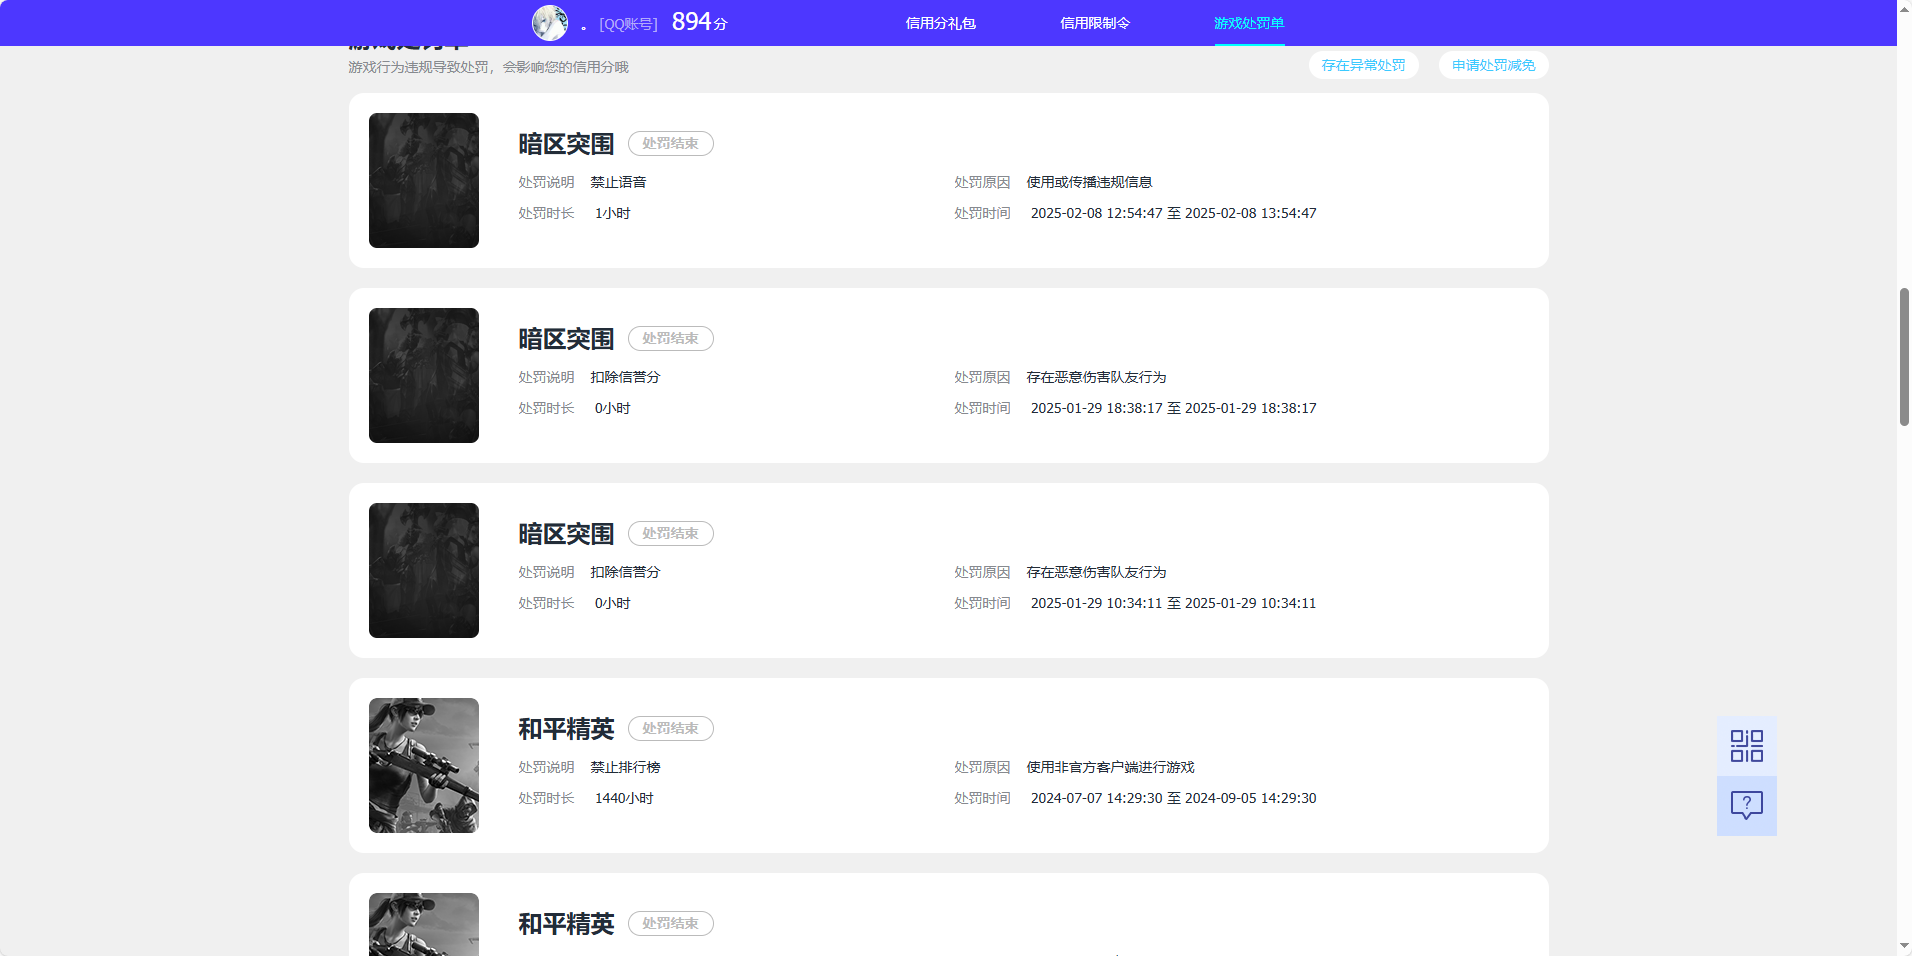Click the 处罚结束 badge on the first card
Image resolution: width=1912 pixels, height=956 pixels.
pyautogui.click(x=670, y=143)
